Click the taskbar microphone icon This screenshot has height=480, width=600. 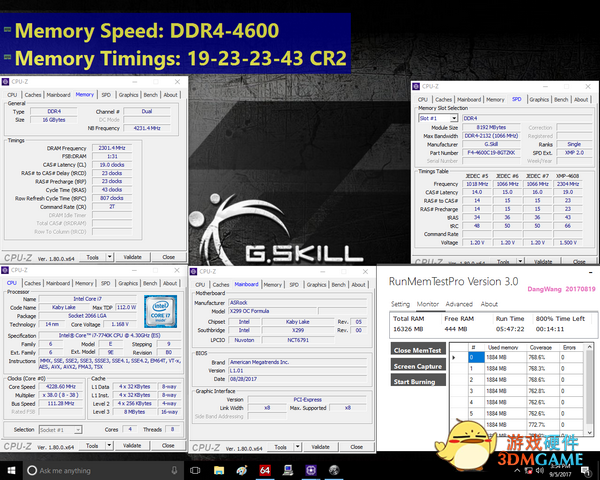point(174,470)
